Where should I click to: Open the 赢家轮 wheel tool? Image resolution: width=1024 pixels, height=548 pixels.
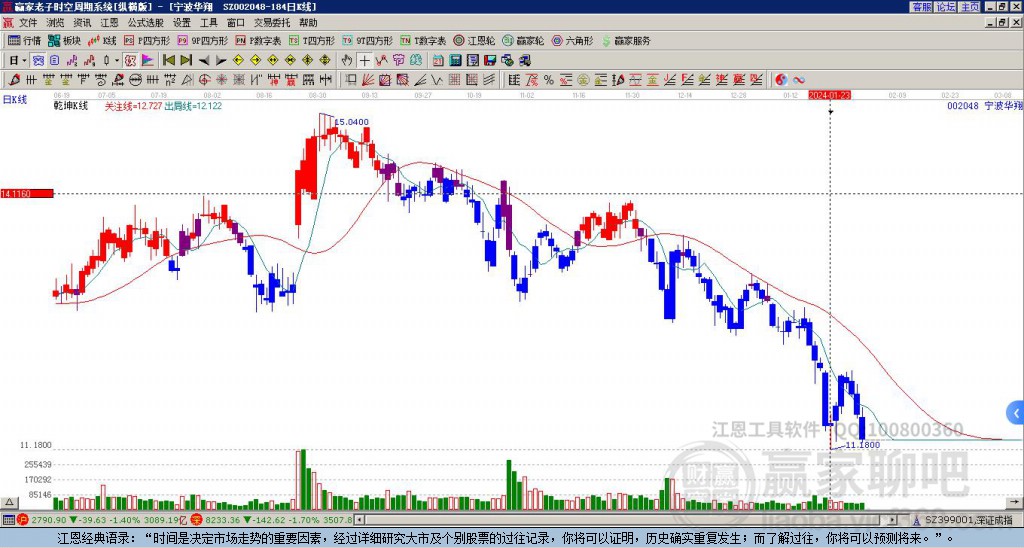[523, 40]
